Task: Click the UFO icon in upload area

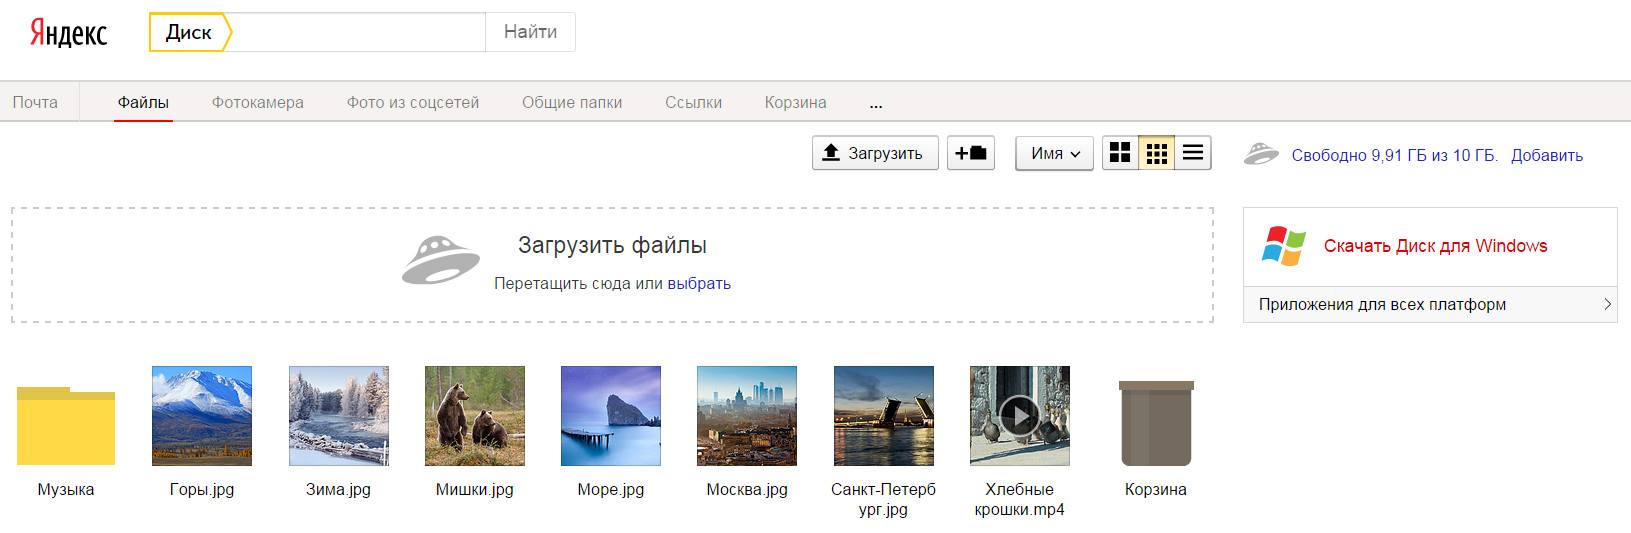Action: point(441,260)
